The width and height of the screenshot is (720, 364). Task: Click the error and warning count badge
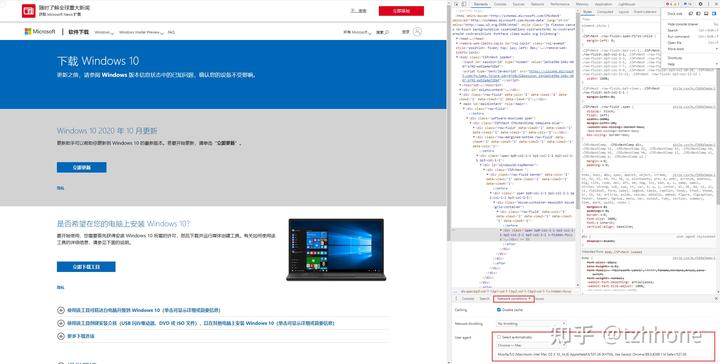[673, 4]
